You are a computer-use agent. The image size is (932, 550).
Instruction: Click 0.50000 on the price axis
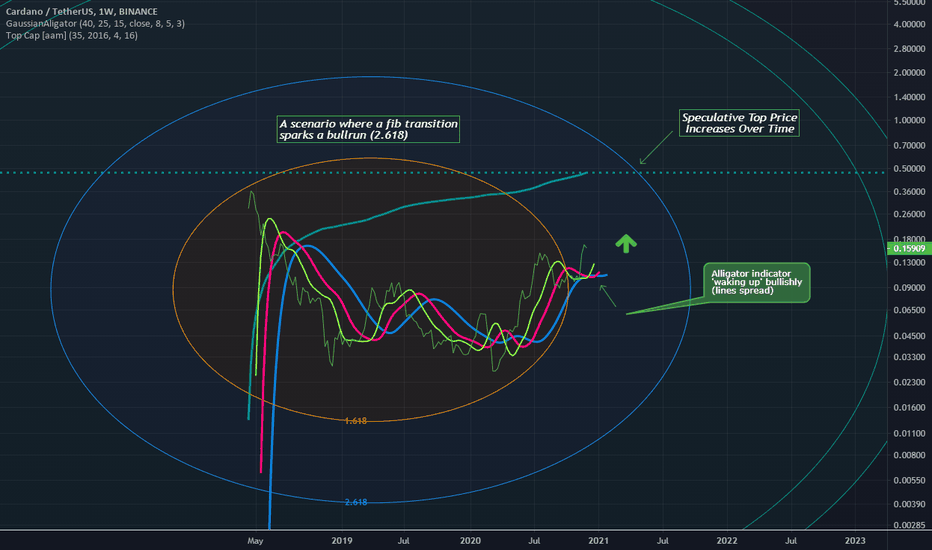[x=909, y=169]
